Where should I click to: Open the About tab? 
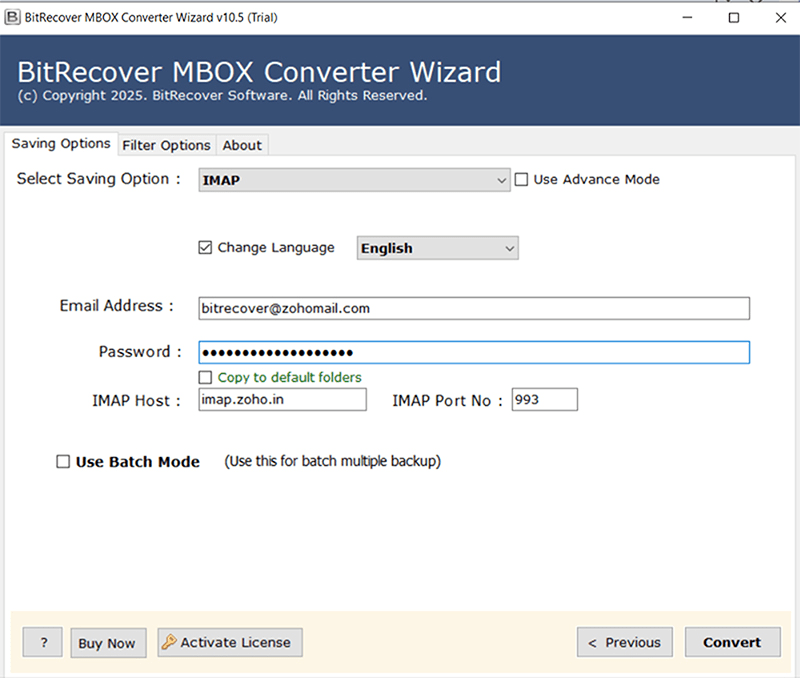coord(242,145)
